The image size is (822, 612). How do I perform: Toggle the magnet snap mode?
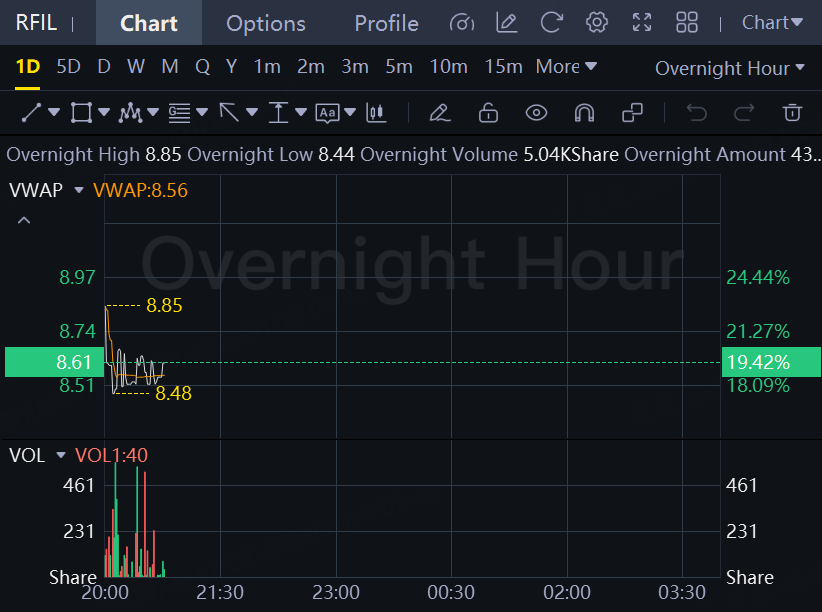[x=584, y=112]
